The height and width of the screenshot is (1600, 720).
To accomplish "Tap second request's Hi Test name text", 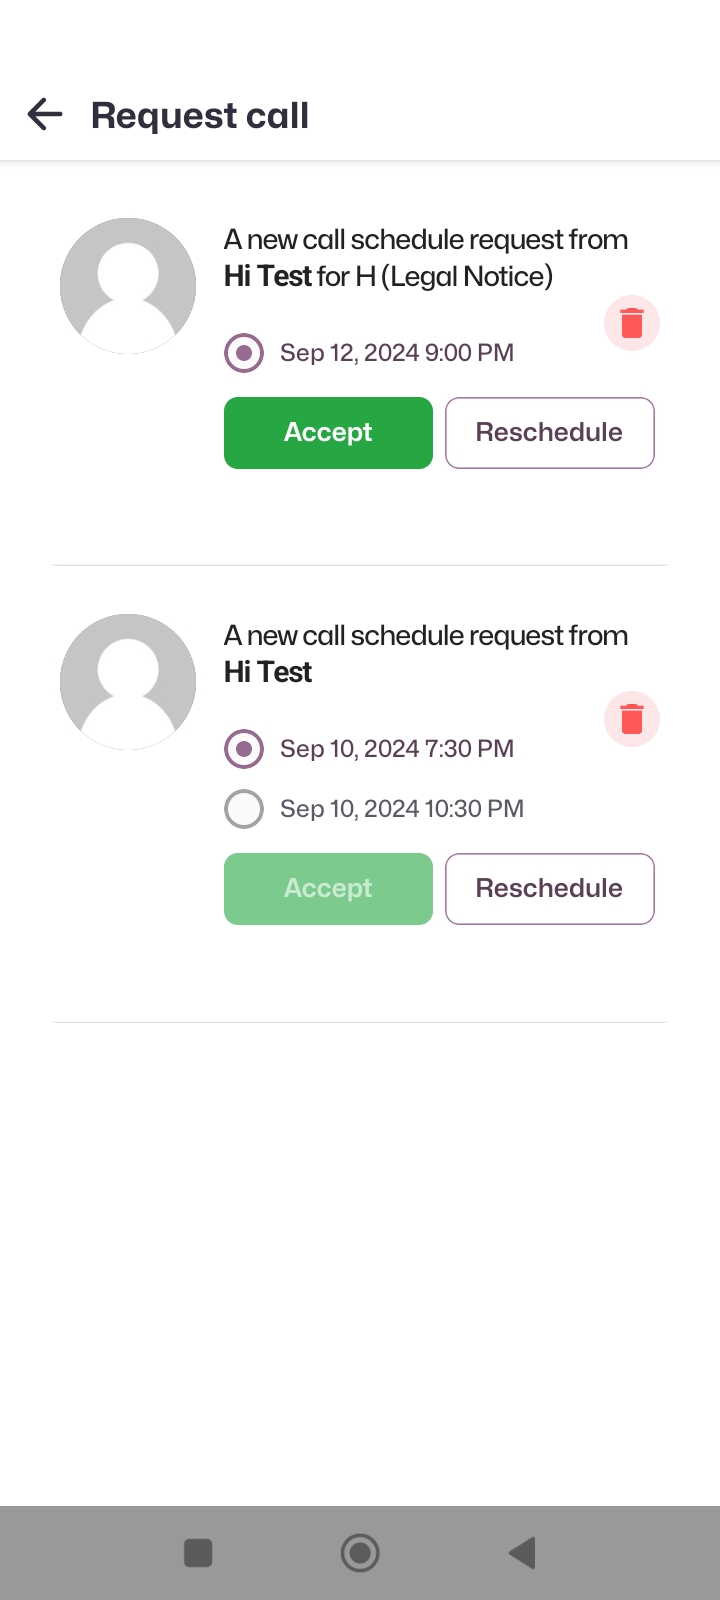I will (x=268, y=672).
